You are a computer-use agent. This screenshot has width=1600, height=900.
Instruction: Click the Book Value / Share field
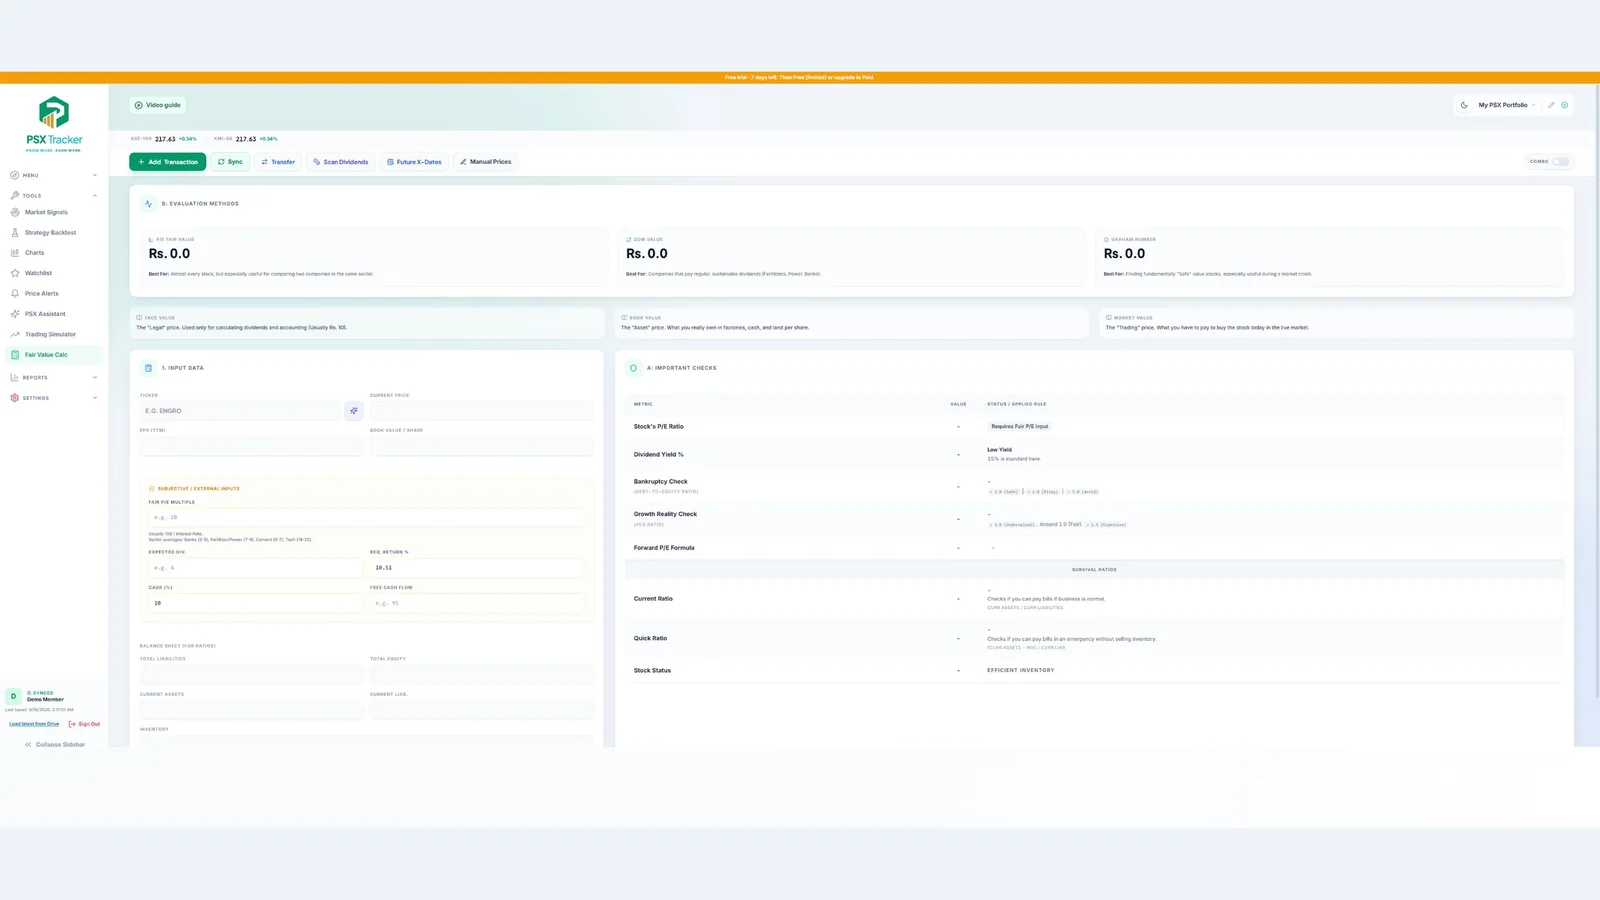tap(482, 446)
